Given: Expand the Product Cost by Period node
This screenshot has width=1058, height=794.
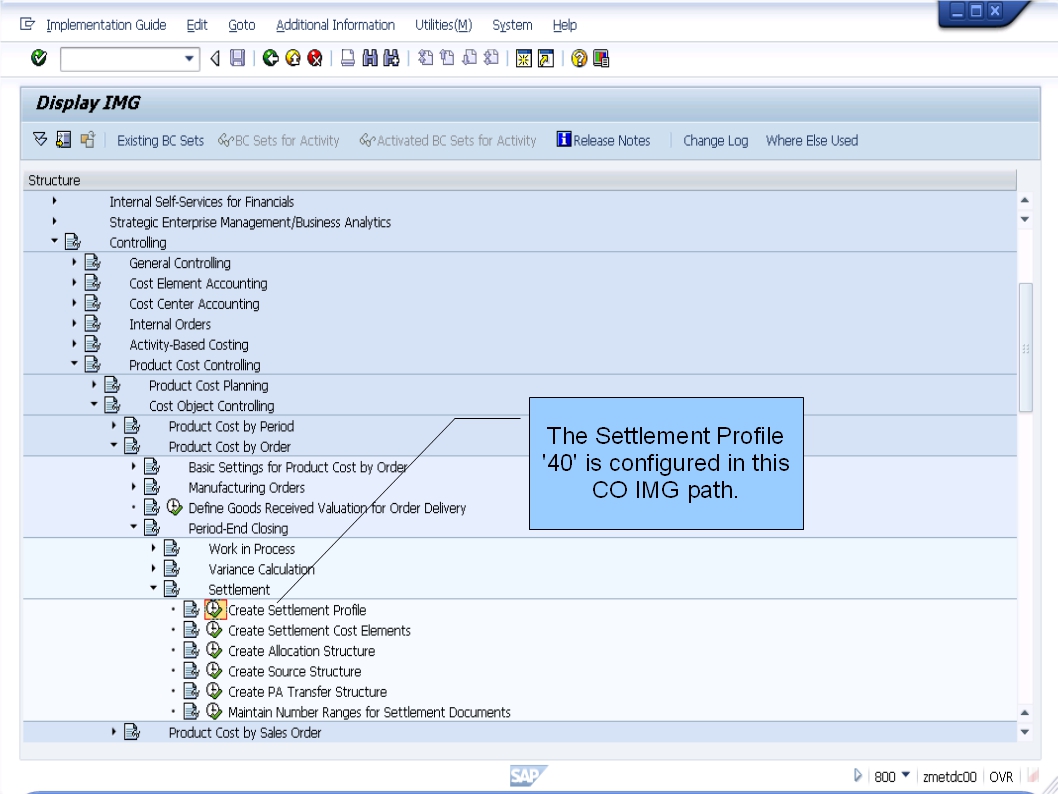Looking at the screenshot, I should [114, 425].
